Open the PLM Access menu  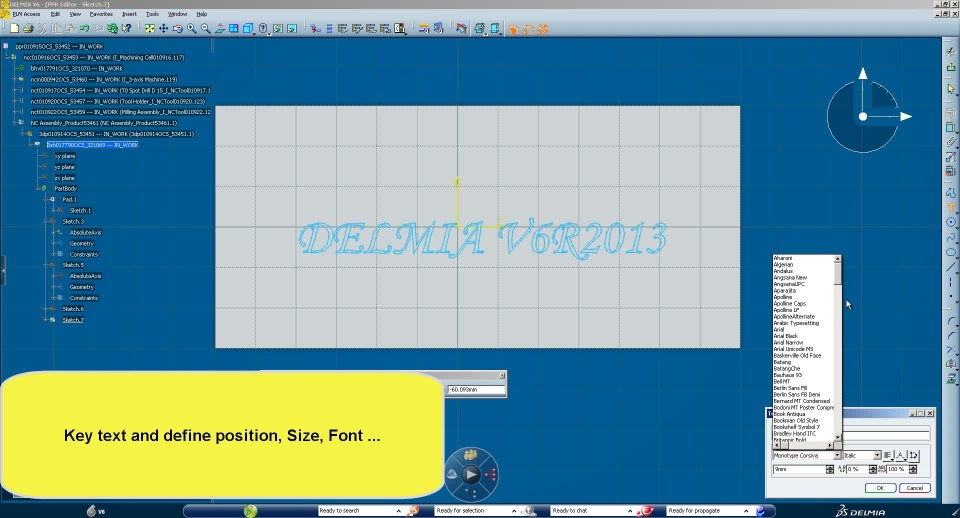point(26,13)
